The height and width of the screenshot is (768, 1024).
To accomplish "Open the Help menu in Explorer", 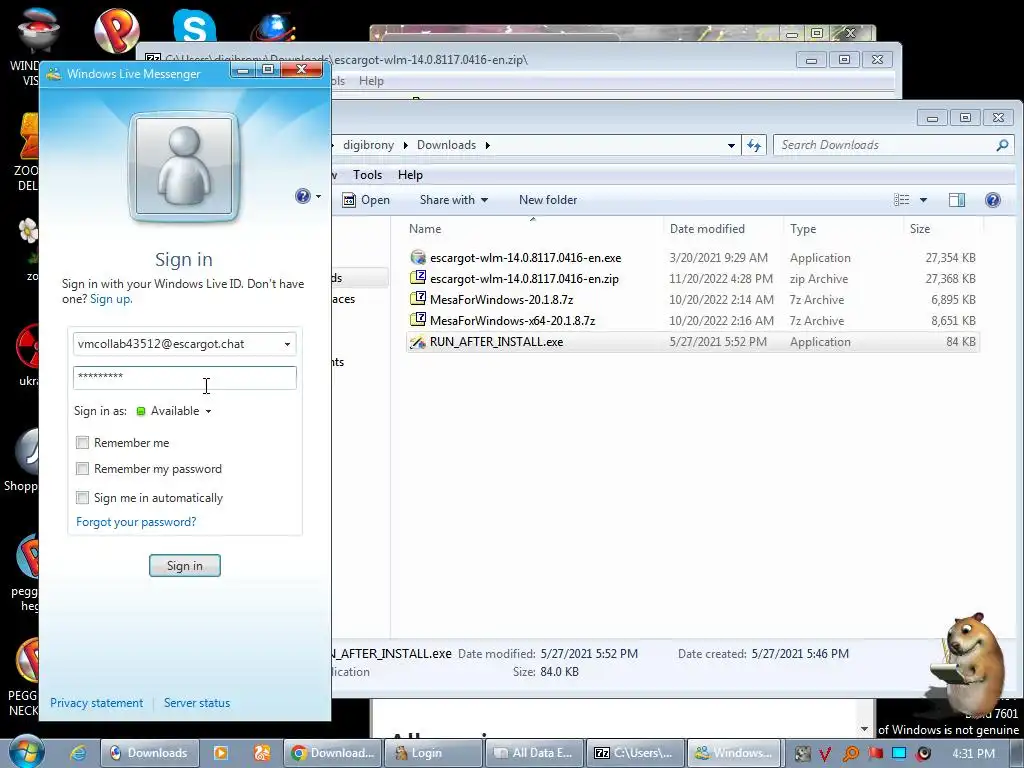I will tap(410, 175).
